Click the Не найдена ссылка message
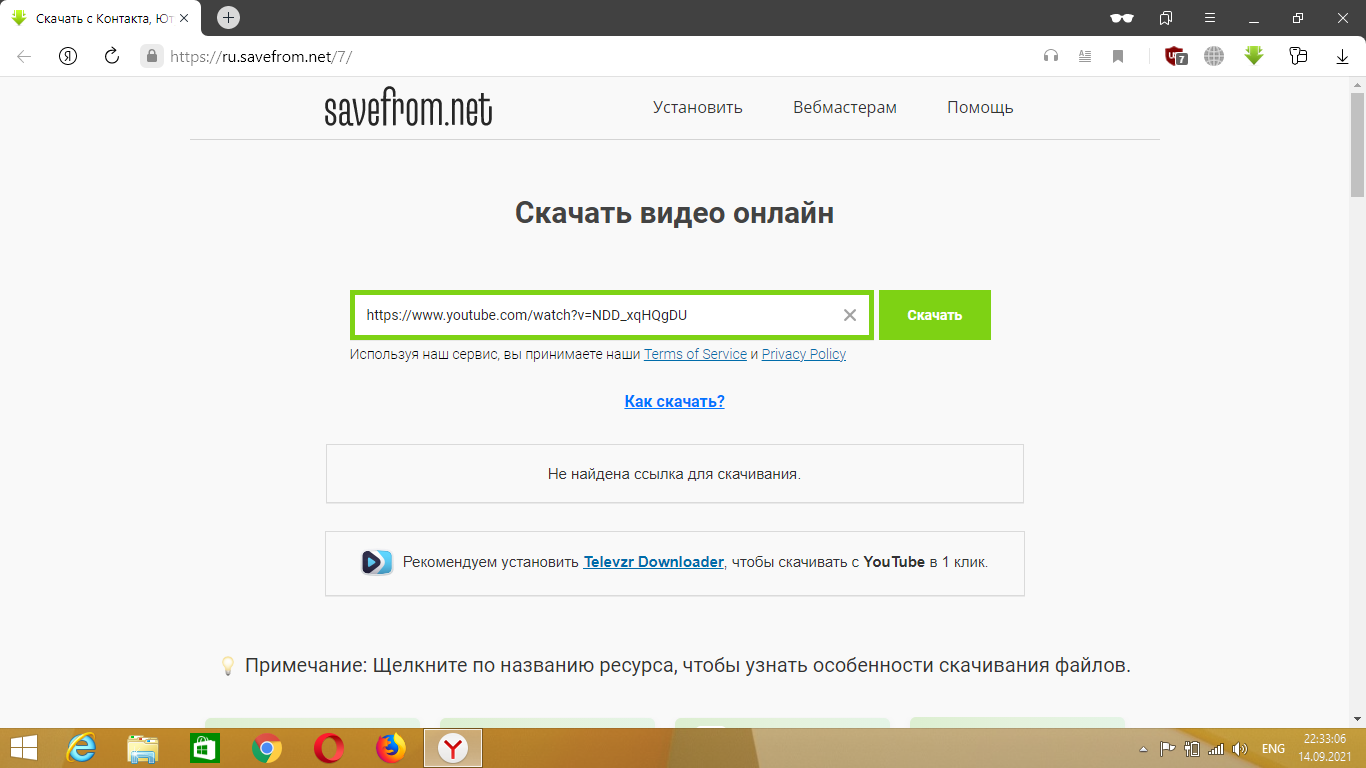Image resolution: width=1366 pixels, height=768 pixels. coord(674,474)
